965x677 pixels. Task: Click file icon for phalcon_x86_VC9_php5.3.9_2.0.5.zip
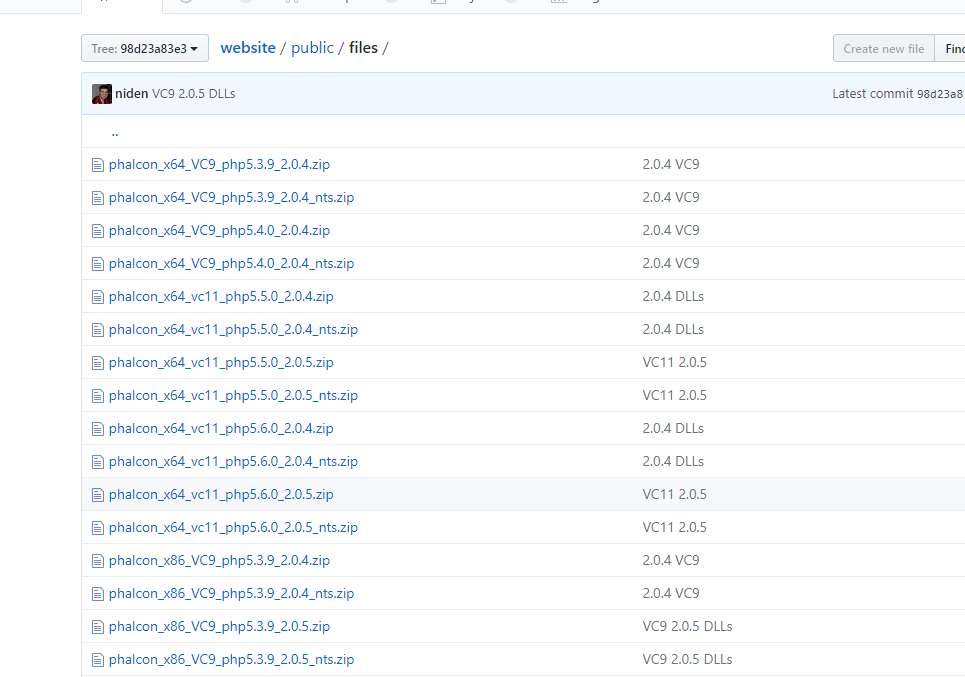point(97,627)
